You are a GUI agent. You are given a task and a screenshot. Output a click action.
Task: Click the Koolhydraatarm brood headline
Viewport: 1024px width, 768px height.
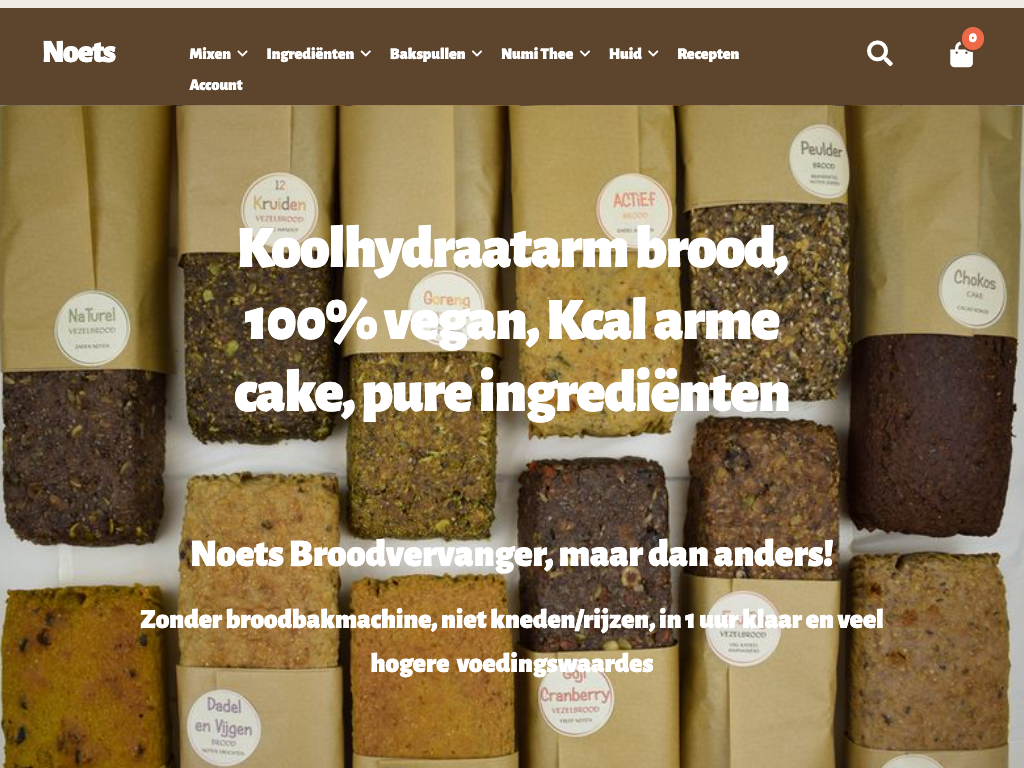click(x=512, y=321)
